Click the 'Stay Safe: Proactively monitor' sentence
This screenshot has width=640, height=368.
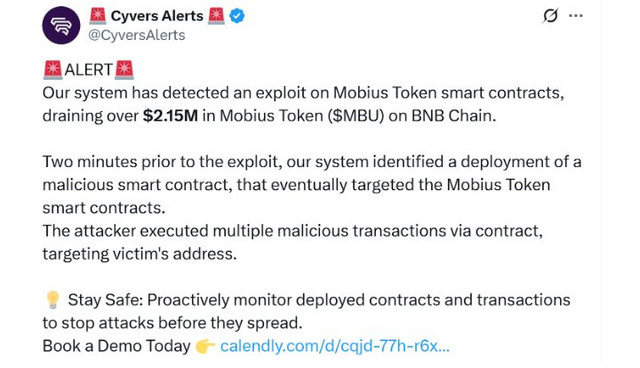coord(306,311)
